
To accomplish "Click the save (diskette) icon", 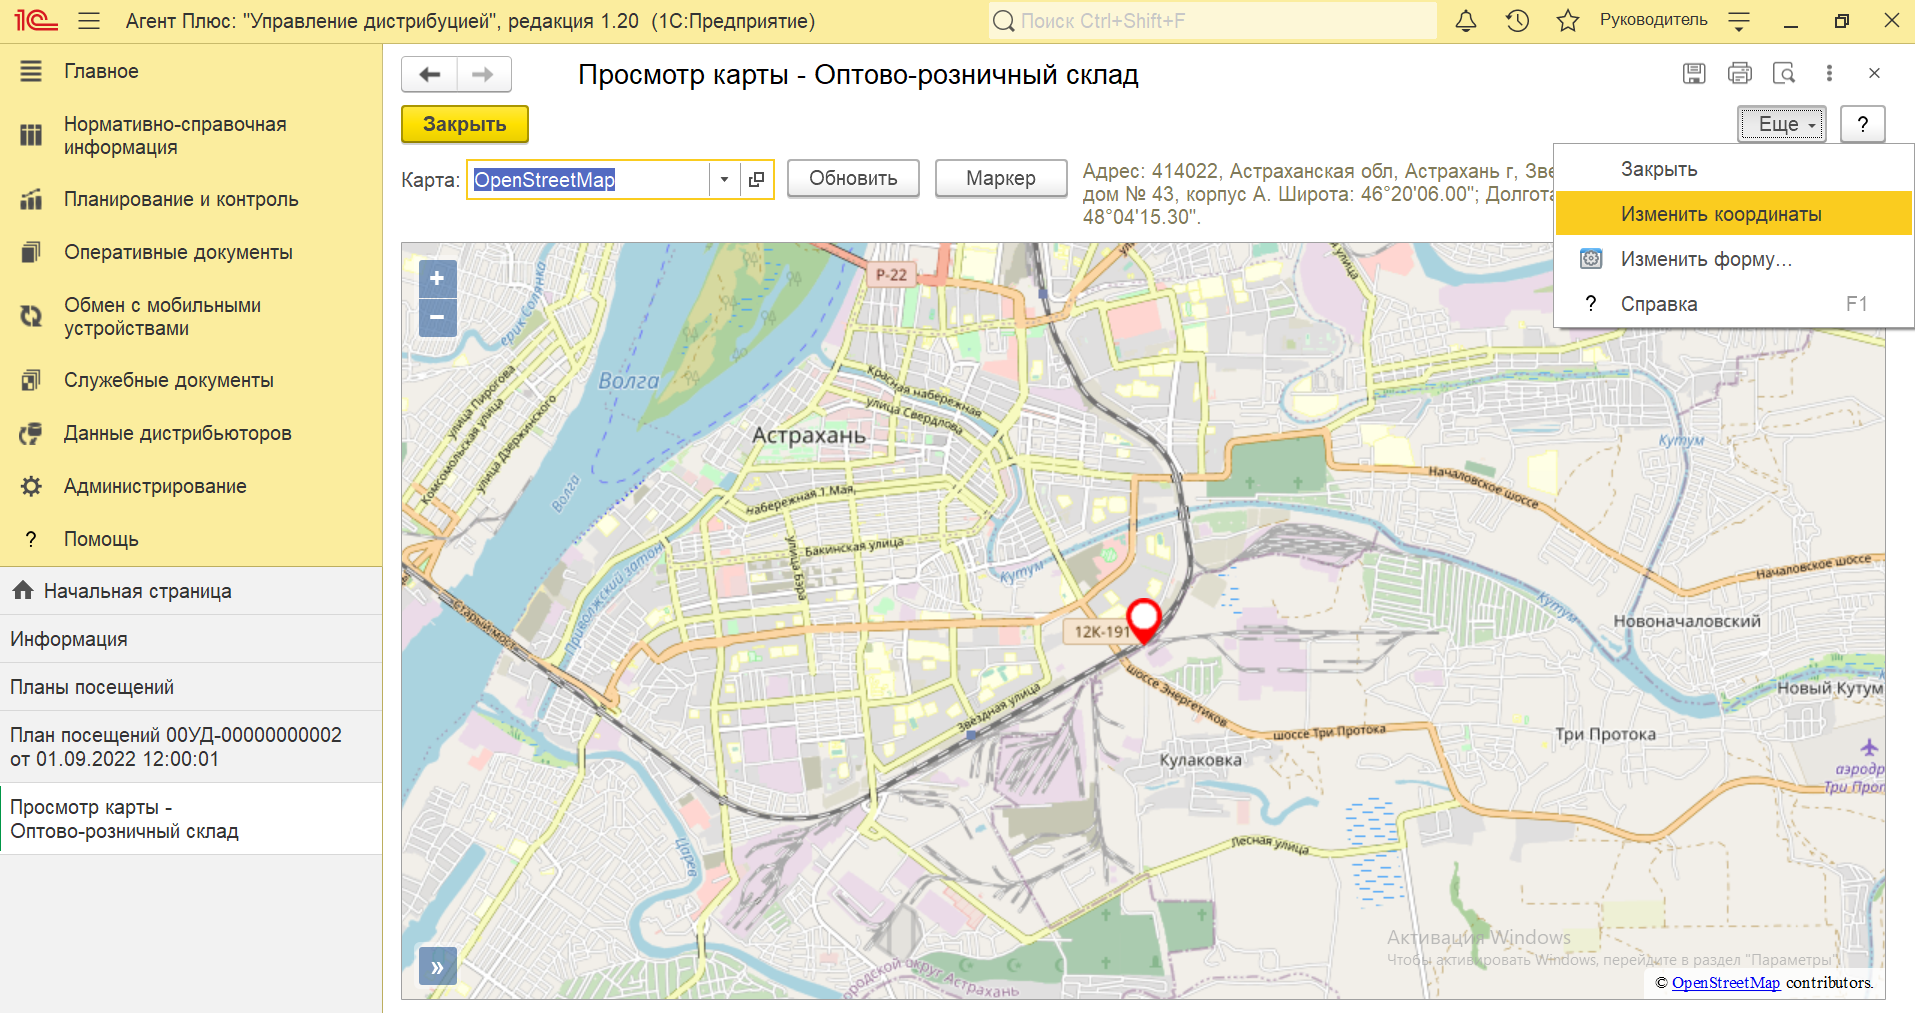I will point(1694,73).
